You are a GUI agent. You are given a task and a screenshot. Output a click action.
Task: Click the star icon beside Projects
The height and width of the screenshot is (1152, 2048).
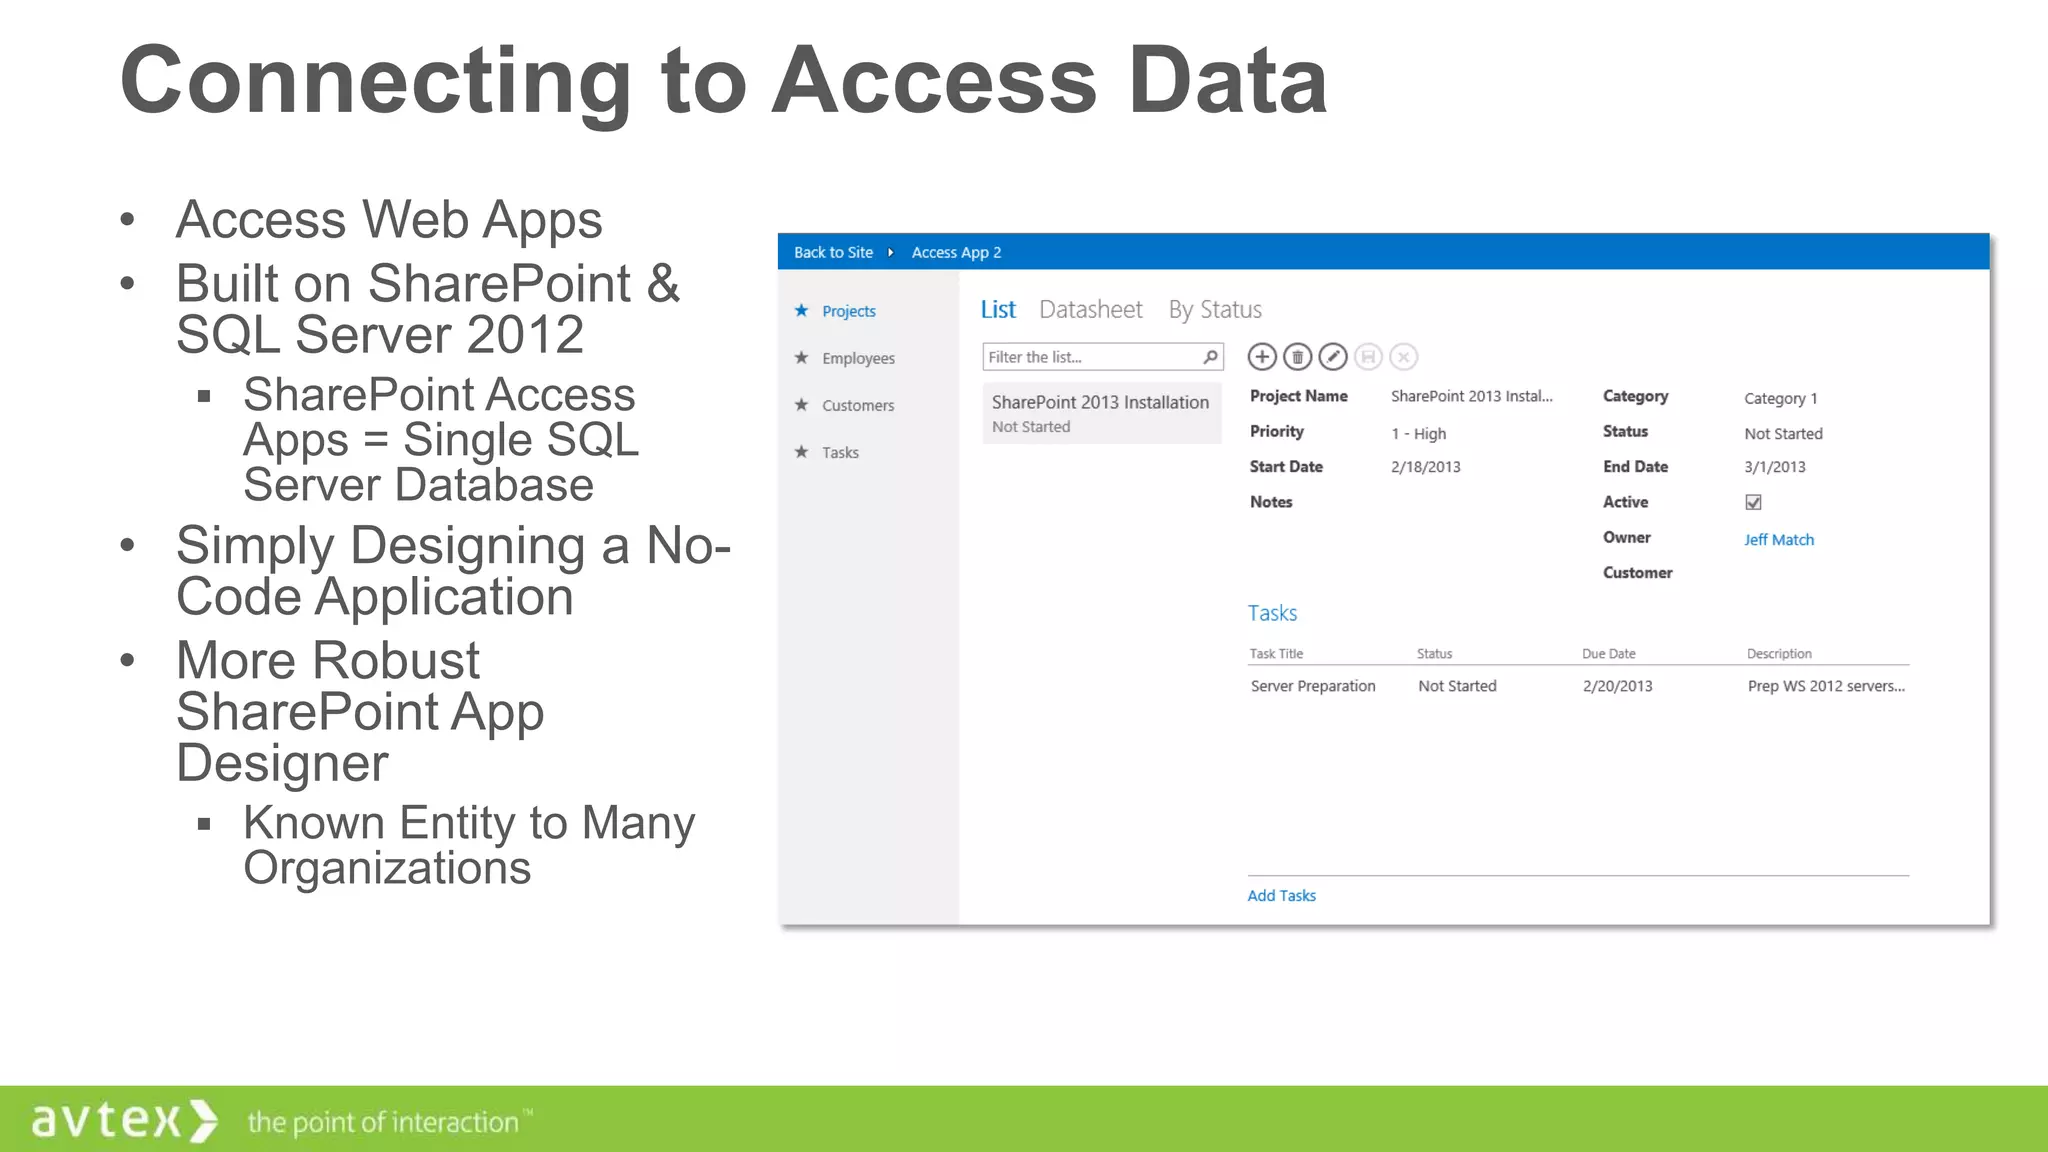pyautogui.click(x=801, y=310)
